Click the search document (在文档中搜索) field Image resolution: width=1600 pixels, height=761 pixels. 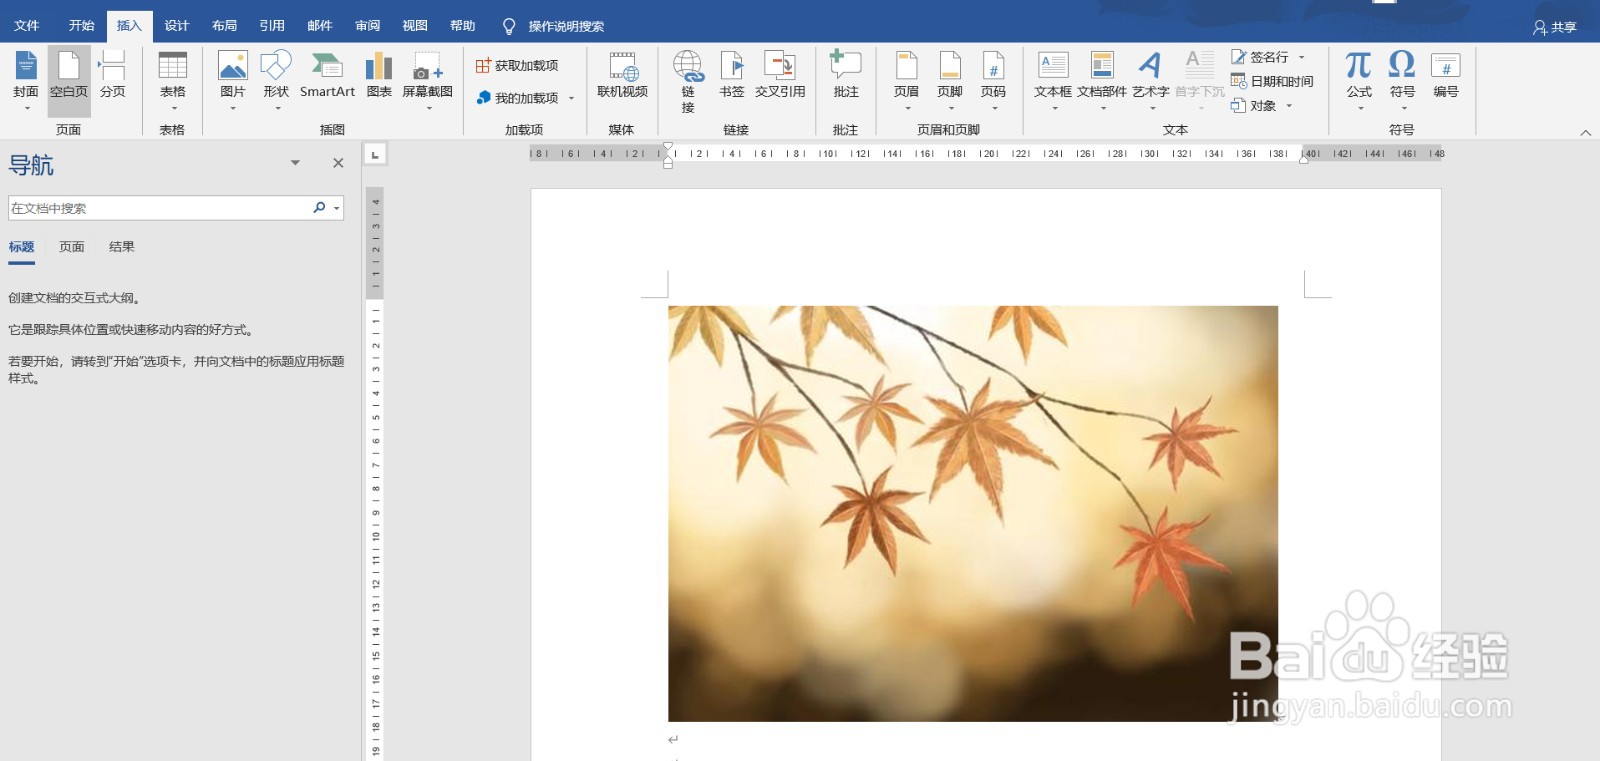(160, 208)
